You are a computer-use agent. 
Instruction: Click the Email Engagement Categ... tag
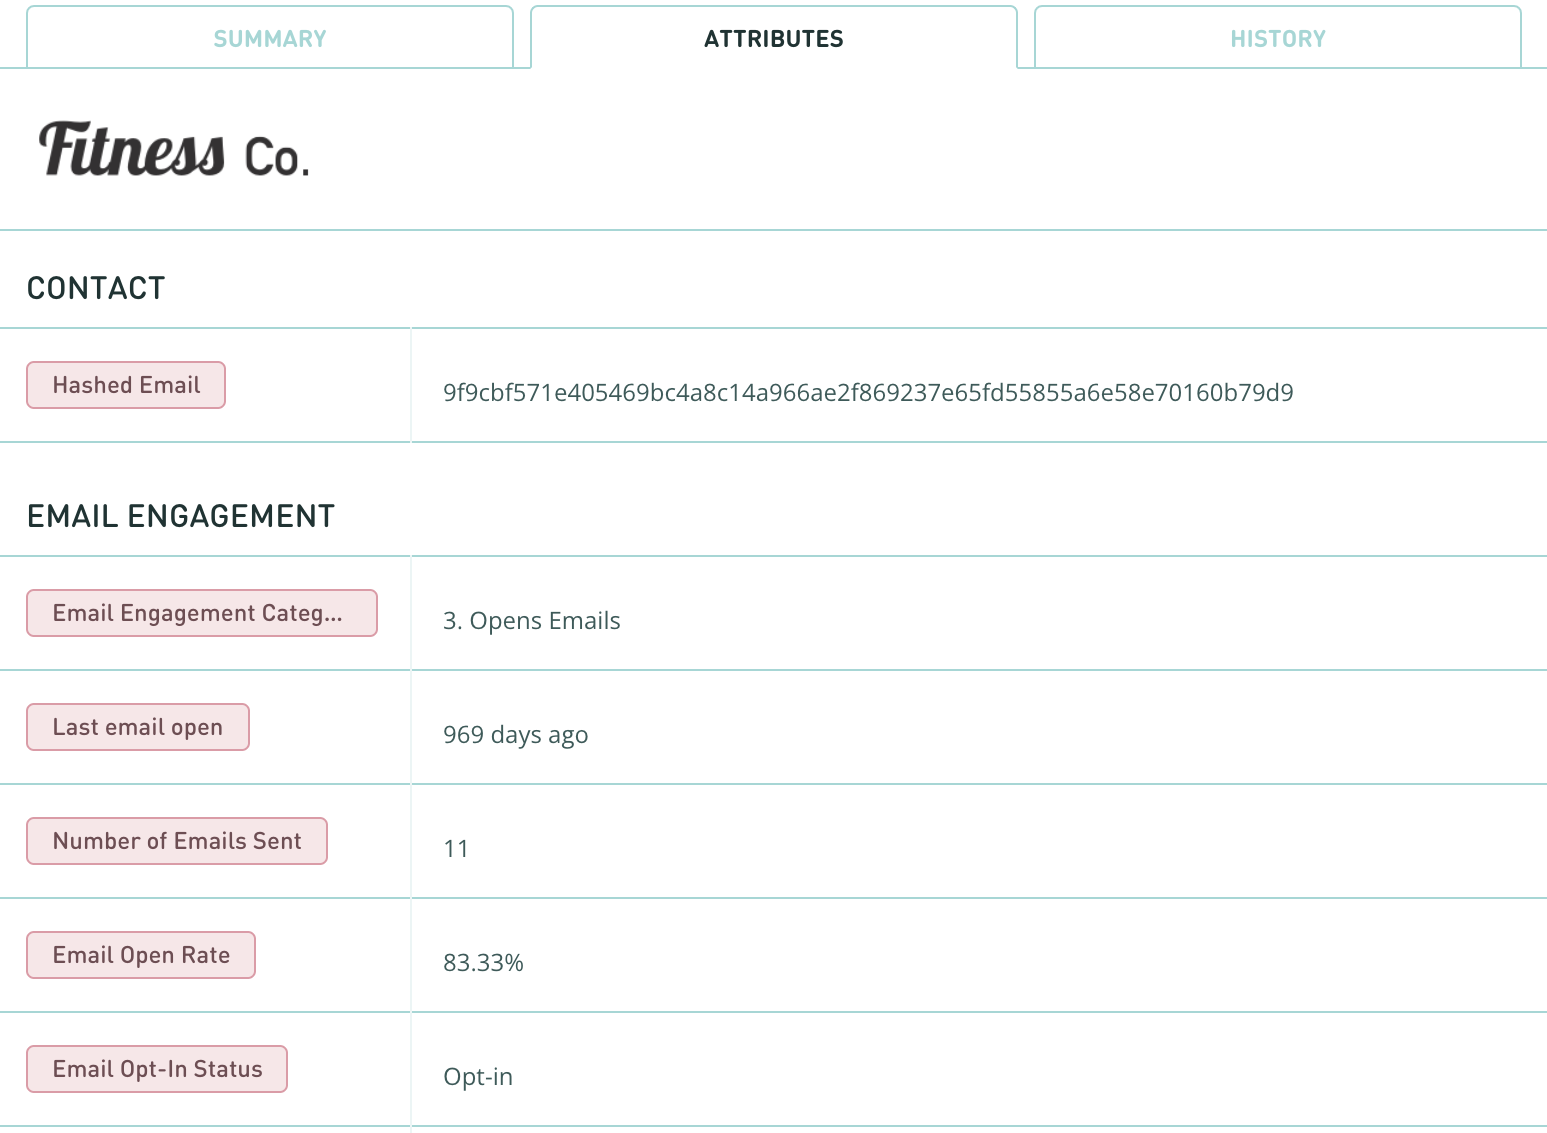[x=202, y=613]
